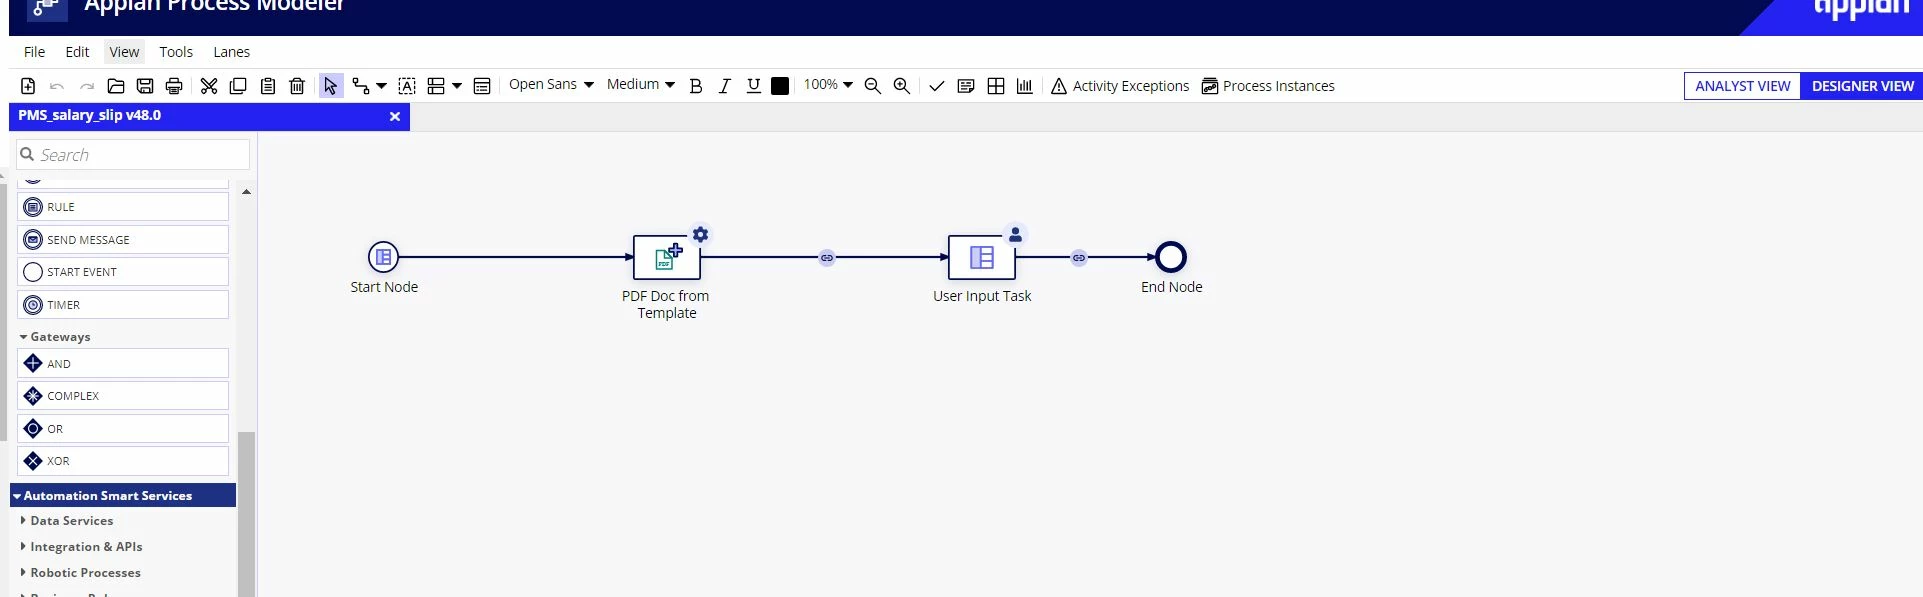Save the process model with floppy icon
The image size is (1923, 597).
click(145, 86)
